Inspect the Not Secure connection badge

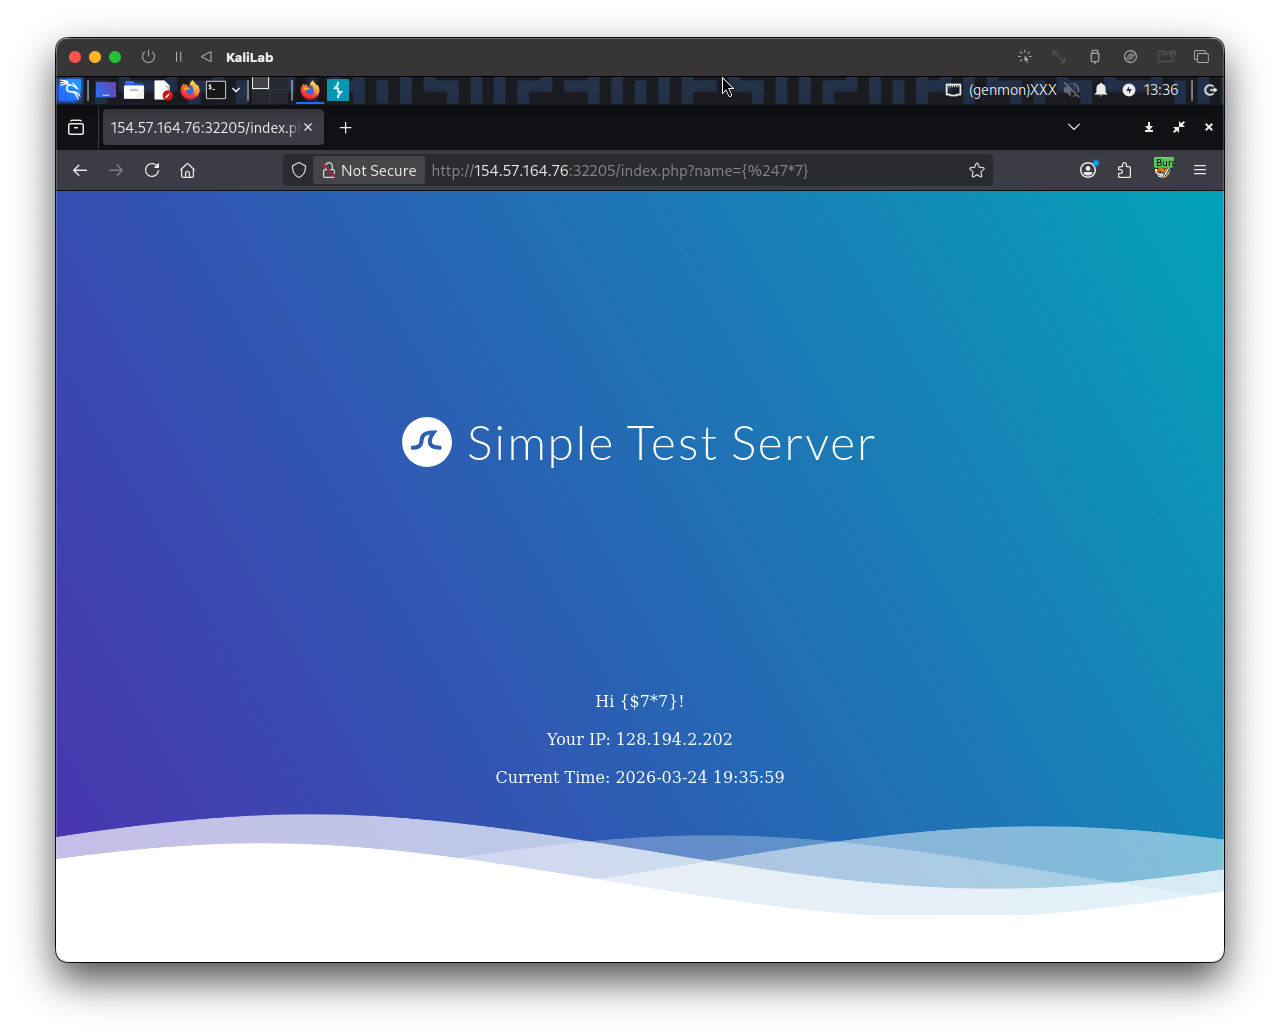tap(368, 170)
